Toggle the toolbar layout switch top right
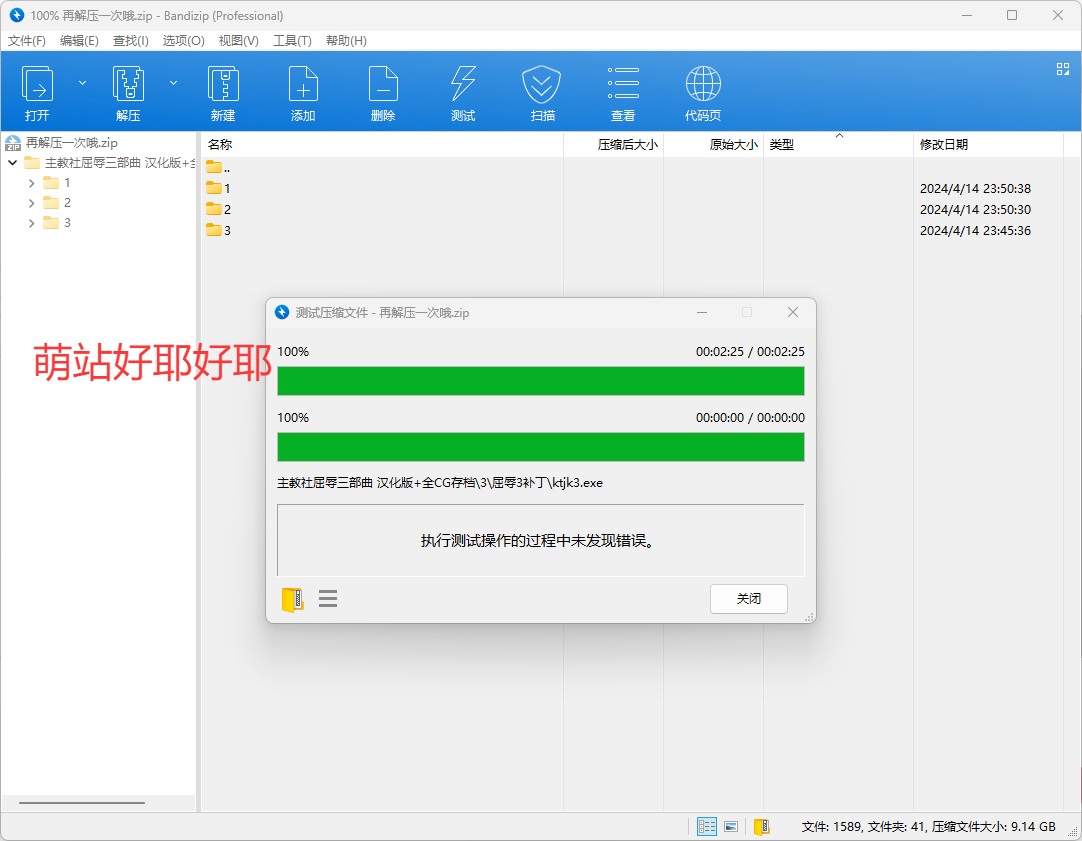1082x841 pixels. click(1062, 71)
